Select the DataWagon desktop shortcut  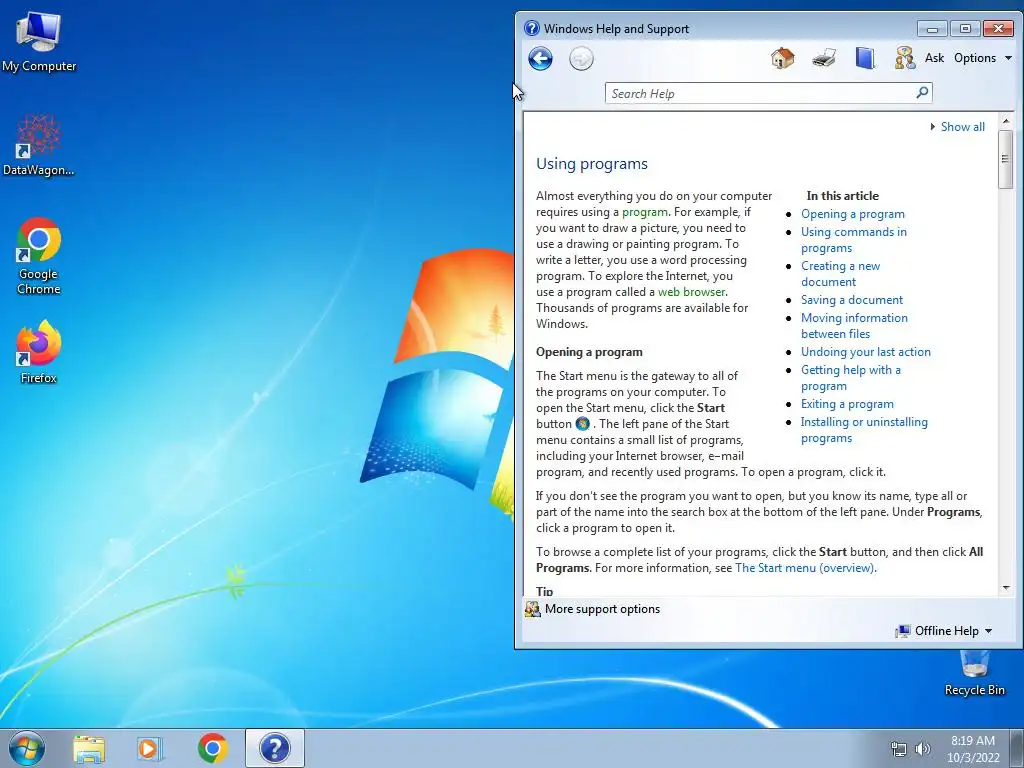pyautogui.click(x=39, y=145)
